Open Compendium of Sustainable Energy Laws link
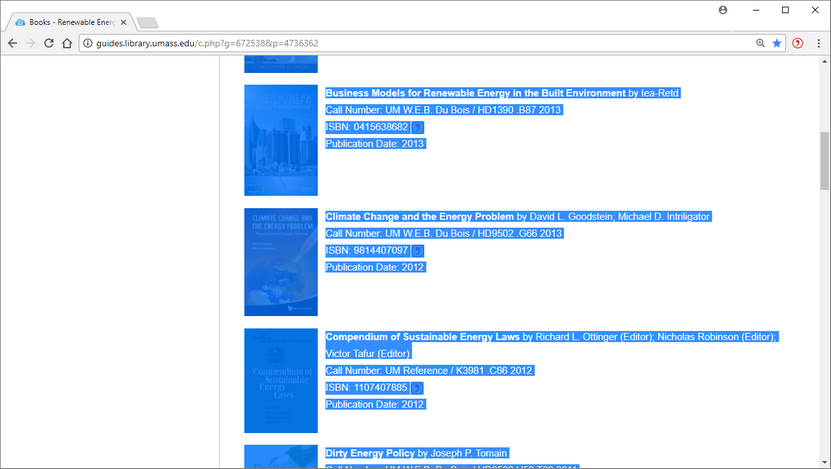The image size is (831, 469). pyautogui.click(x=422, y=337)
